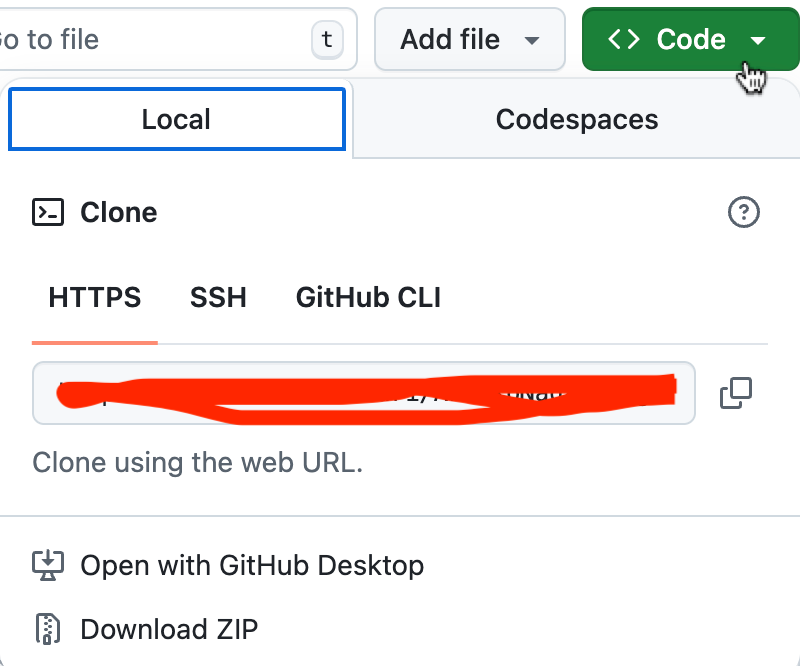Toggle the green Code dropdown caret

[758, 40]
